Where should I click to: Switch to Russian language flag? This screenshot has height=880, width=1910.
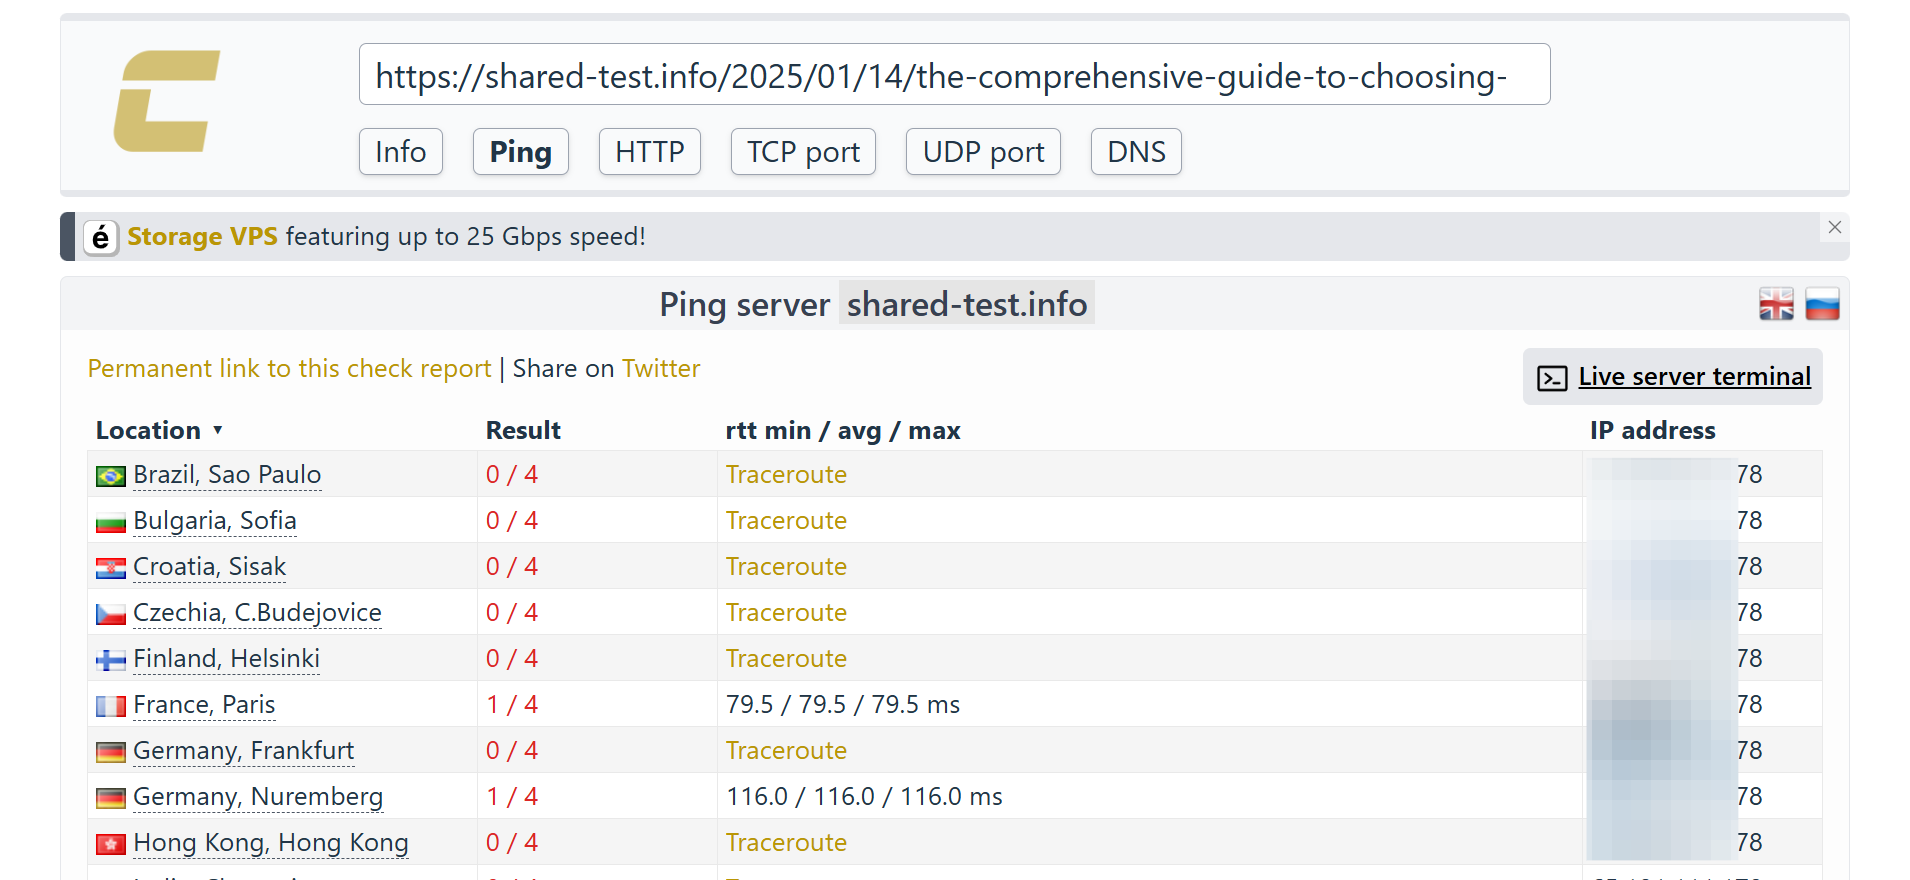point(1822,304)
